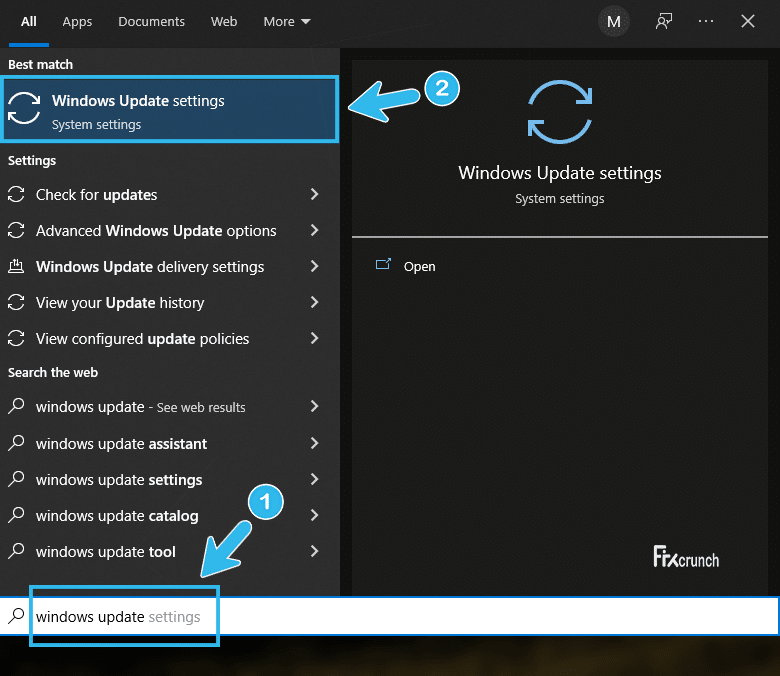Click the large Windows Update icon in the preview pane

(560, 112)
